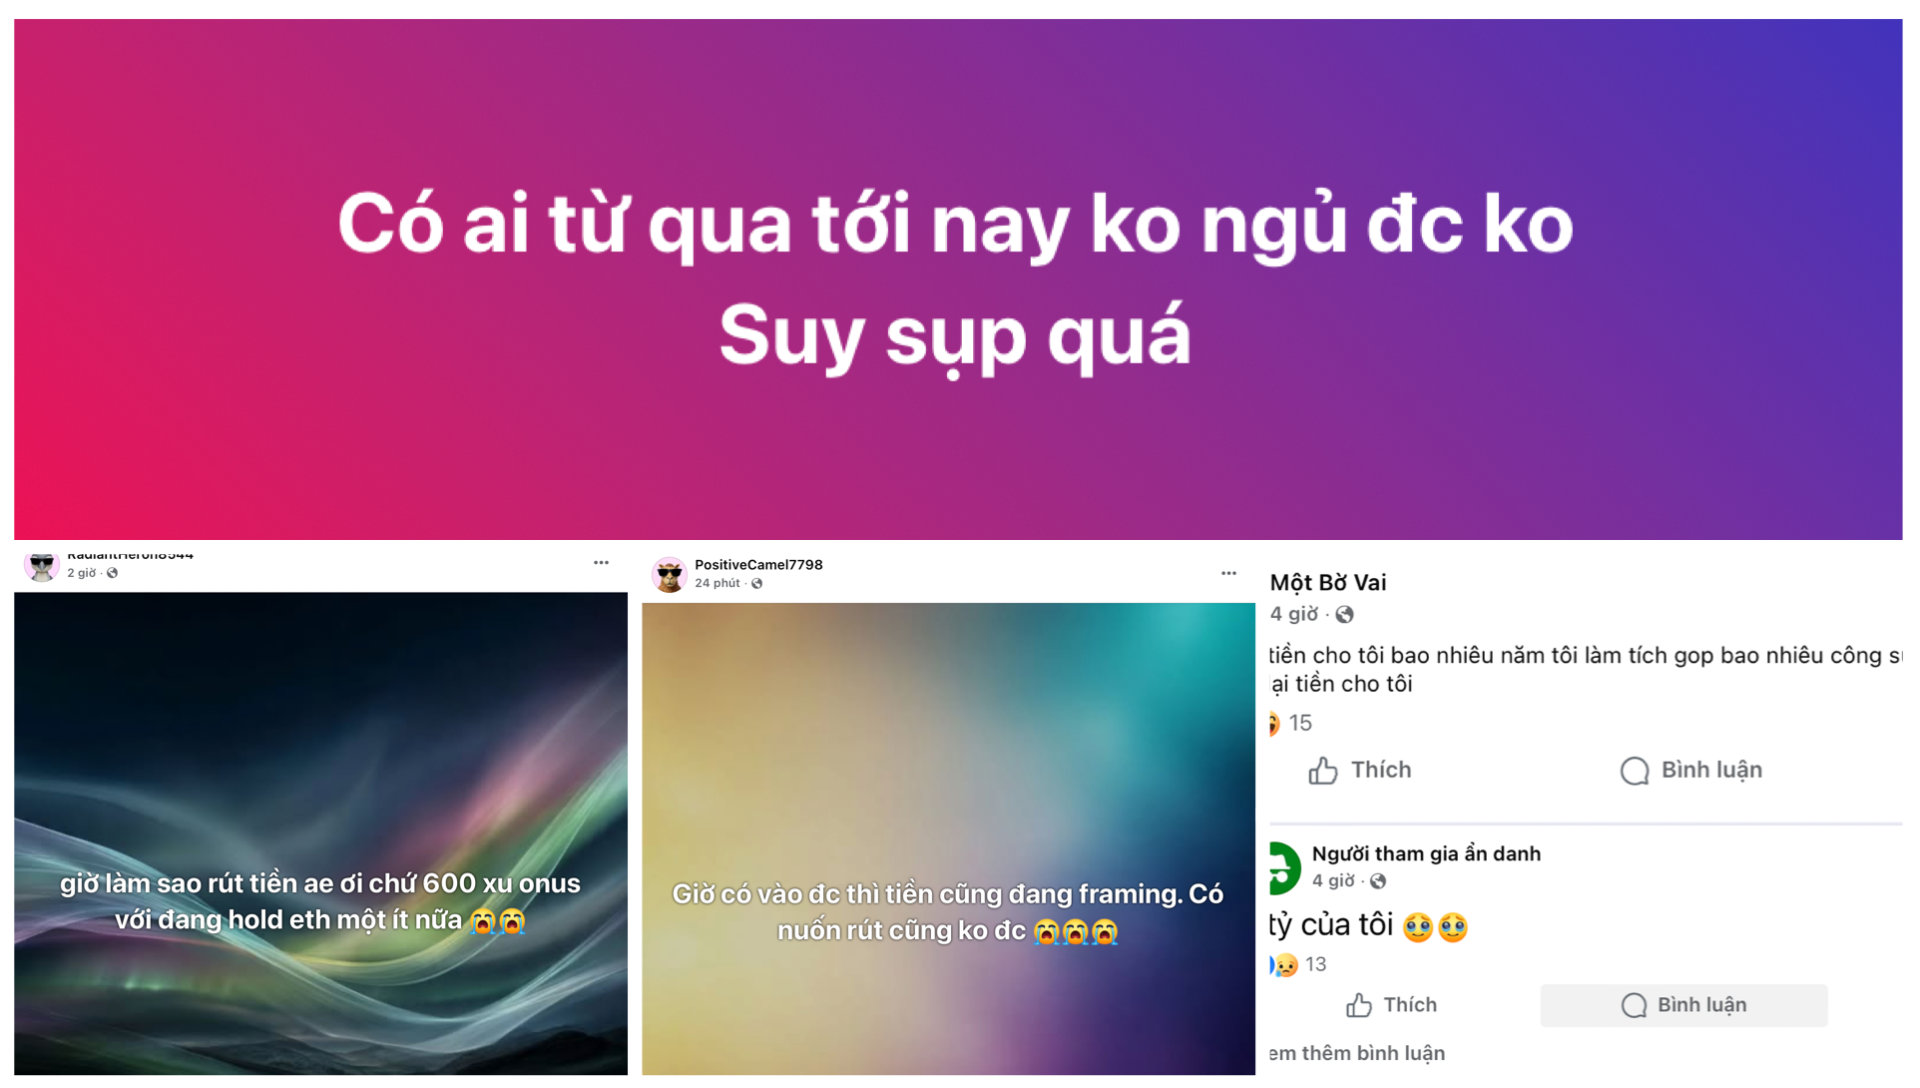Open the PositiveCamel7798 username link
The height and width of the screenshot is (1088, 1920).
pos(758,565)
